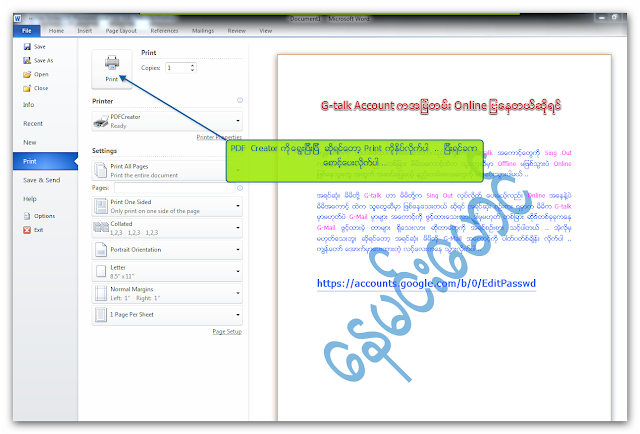
Task: Expand the Normal Margins dropdown
Action: (238, 293)
